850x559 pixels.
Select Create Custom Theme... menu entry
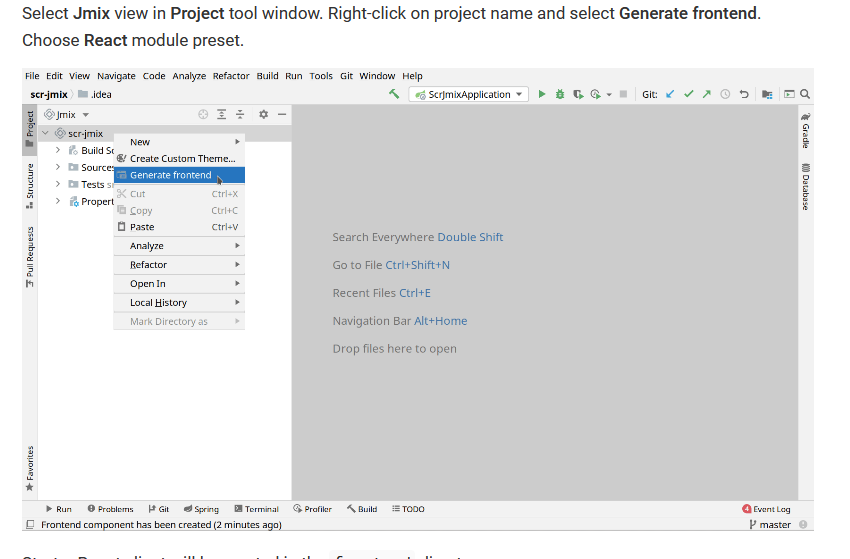coord(179,158)
